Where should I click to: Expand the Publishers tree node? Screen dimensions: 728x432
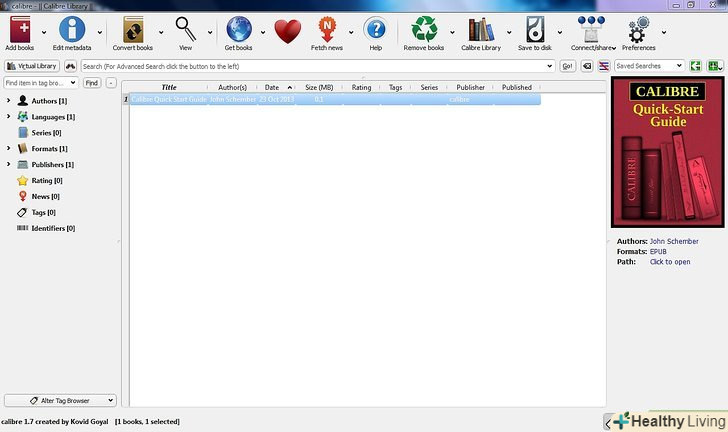(x=8, y=164)
